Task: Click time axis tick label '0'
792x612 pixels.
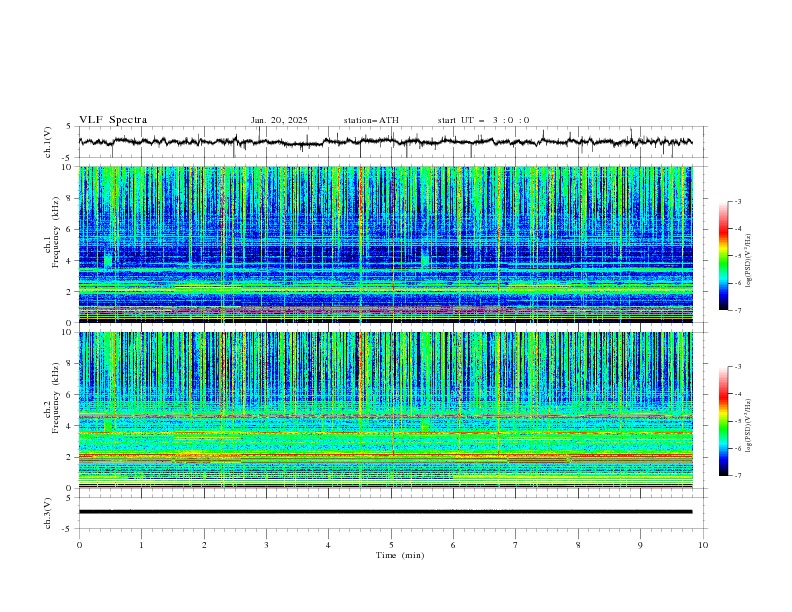Action: click(79, 545)
